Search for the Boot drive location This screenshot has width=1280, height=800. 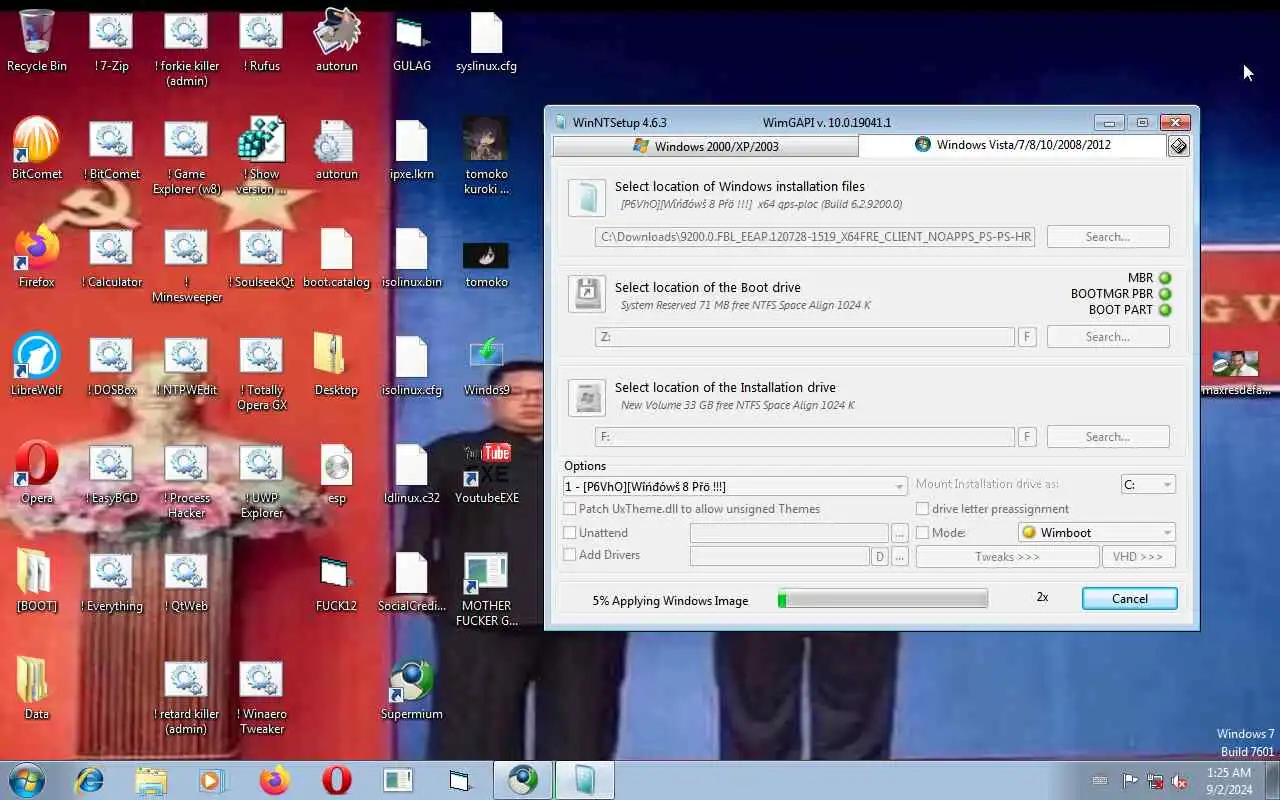1108,337
